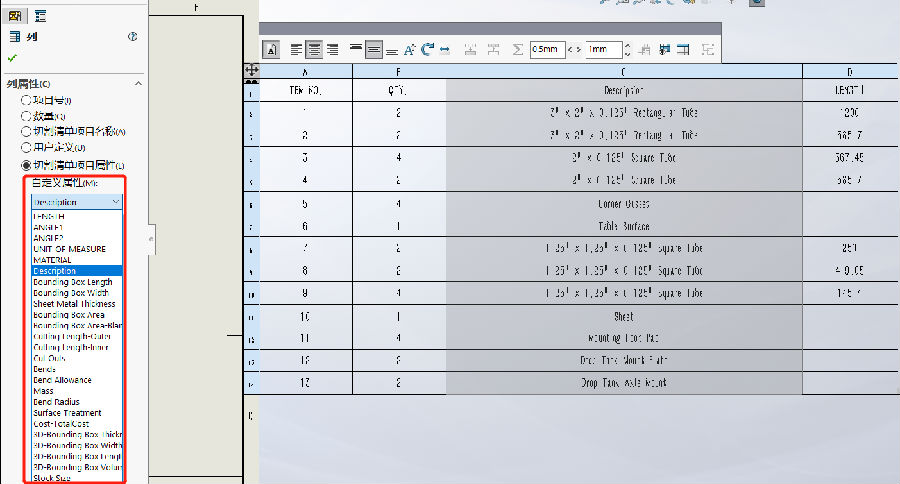Click column header C of the table
This screenshot has width=900, height=484.
[x=624, y=72]
